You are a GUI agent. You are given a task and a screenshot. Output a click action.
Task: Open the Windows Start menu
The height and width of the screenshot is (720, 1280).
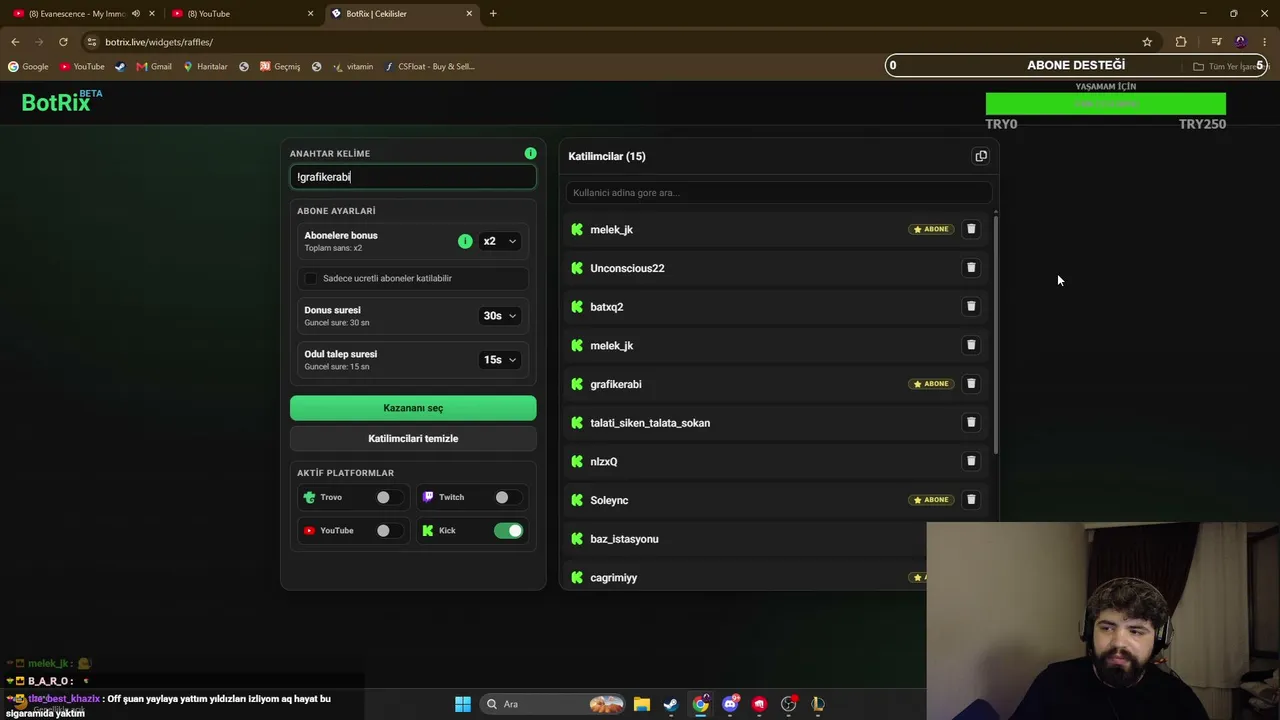(463, 704)
